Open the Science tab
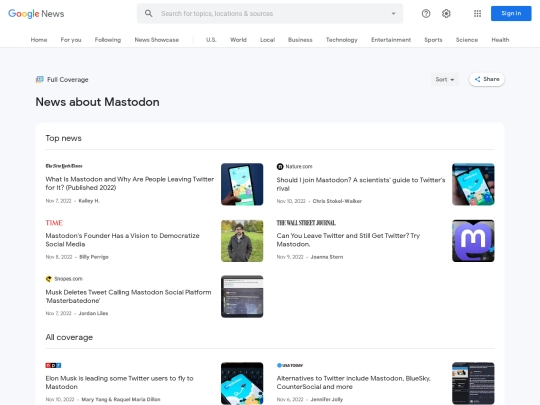 click(x=467, y=40)
